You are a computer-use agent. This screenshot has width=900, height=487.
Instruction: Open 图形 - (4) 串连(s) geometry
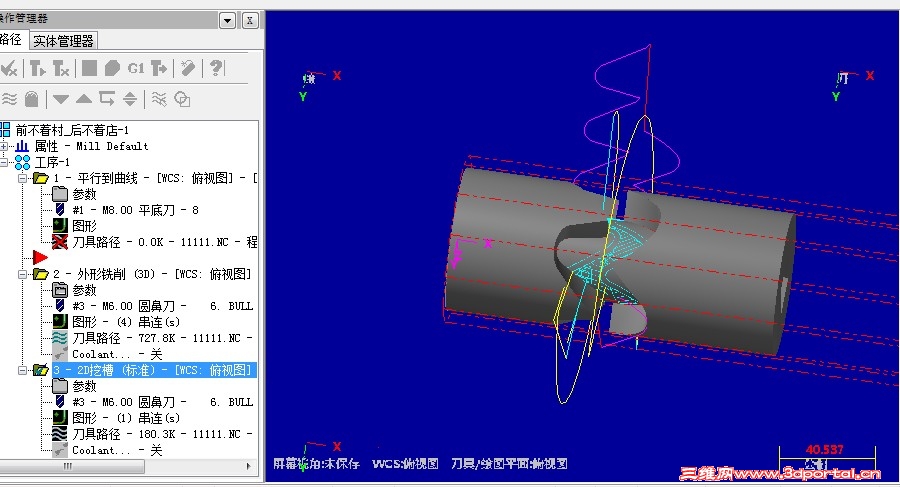point(126,322)
